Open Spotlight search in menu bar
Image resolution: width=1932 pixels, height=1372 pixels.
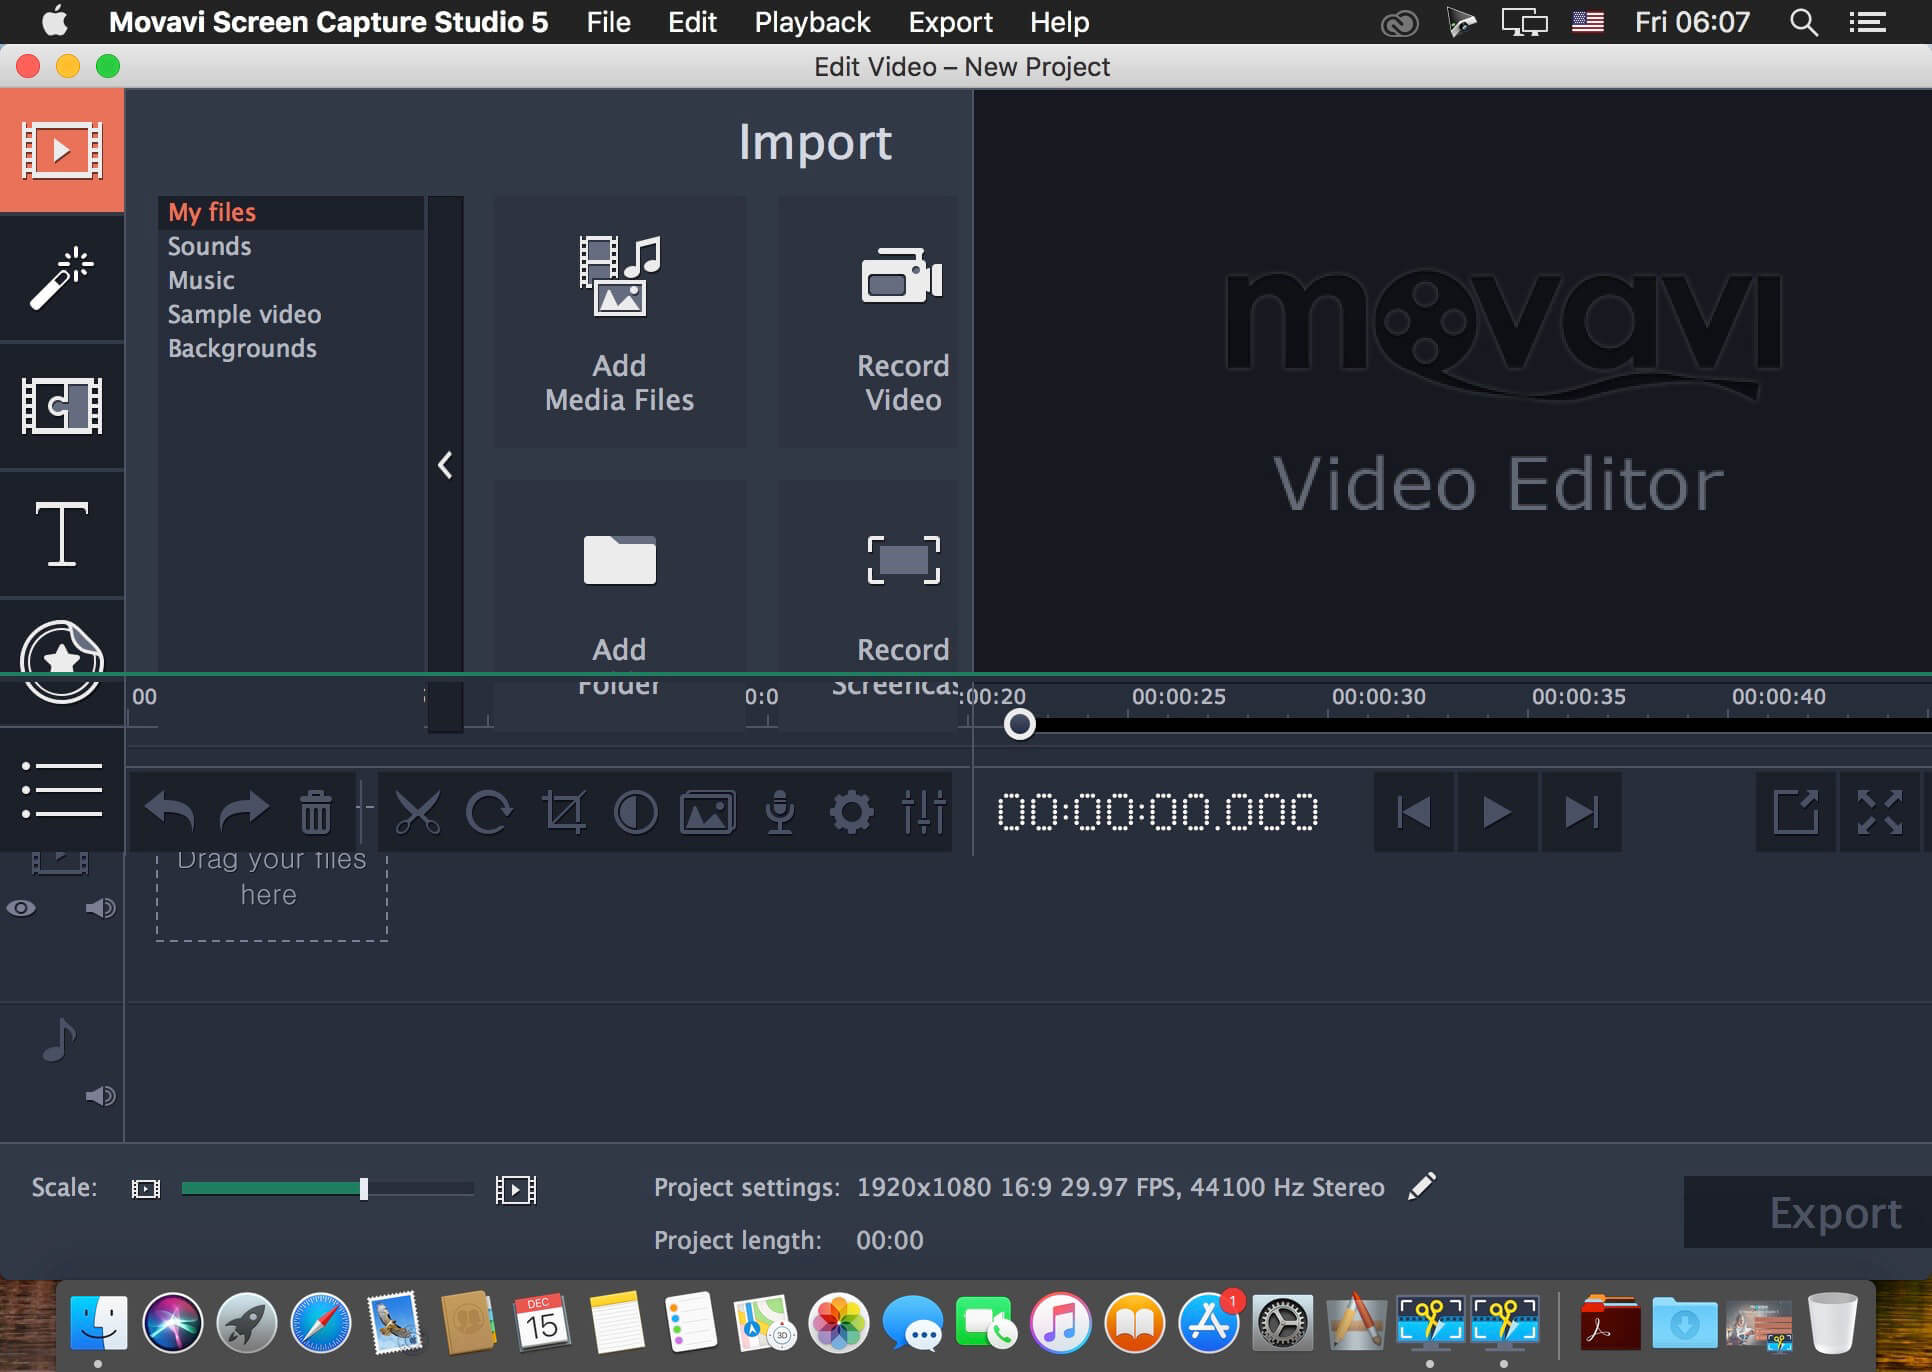[1803, 22]
